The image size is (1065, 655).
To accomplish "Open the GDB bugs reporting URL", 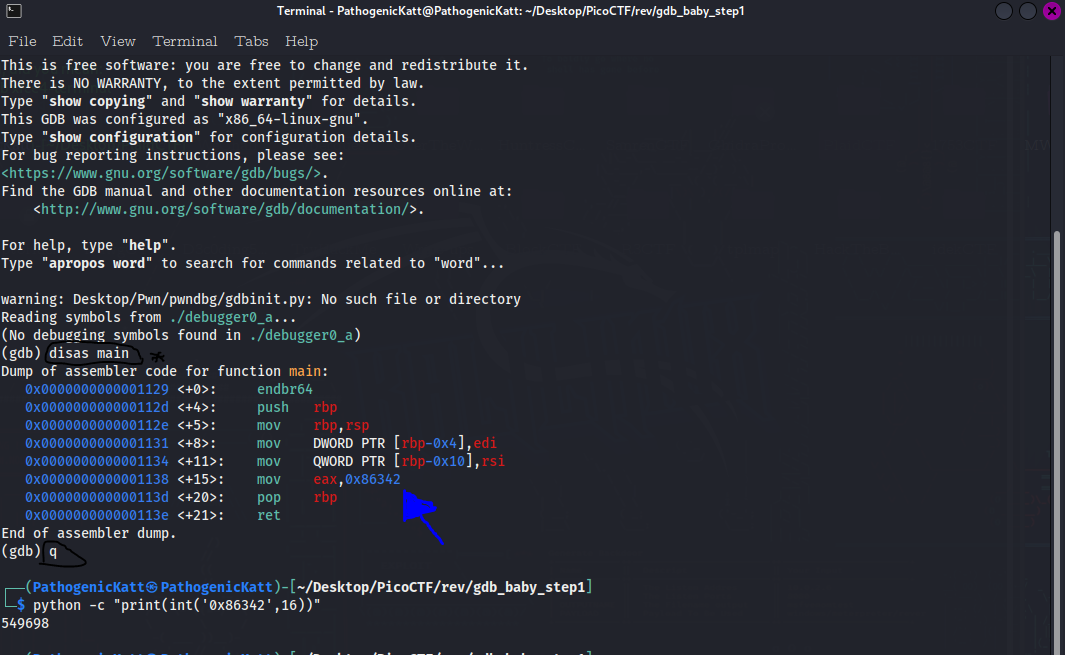I will pos(165,173).
